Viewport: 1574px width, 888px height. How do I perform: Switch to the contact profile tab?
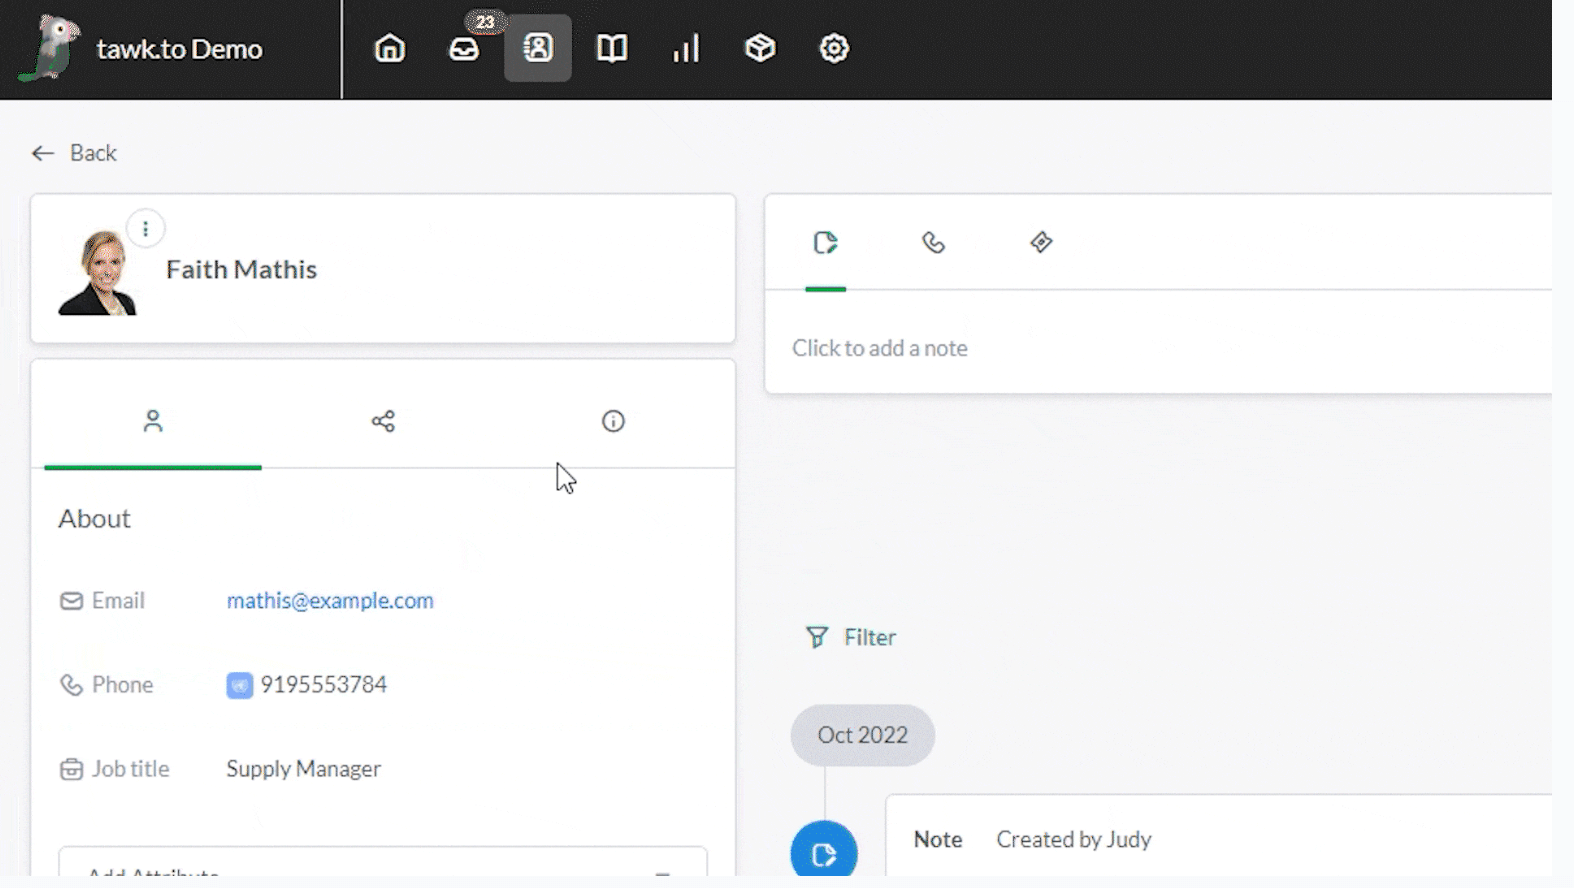(x=153, y=421)
